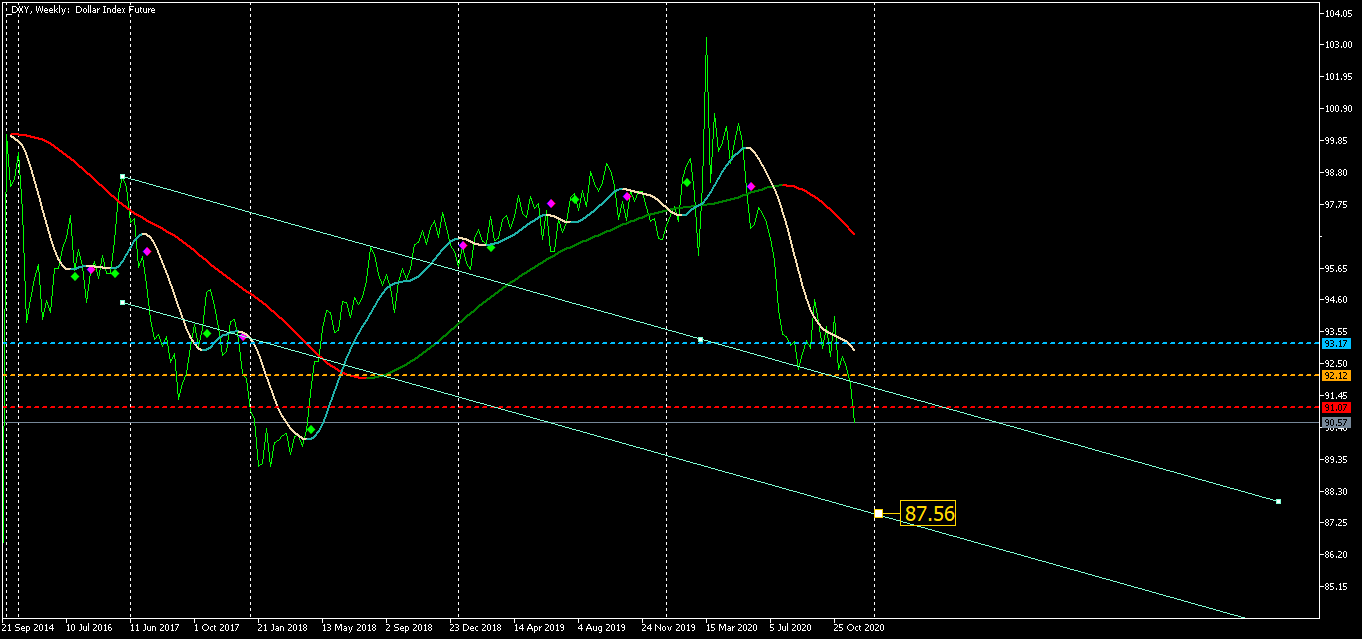Click the red 91.07 price tag
1362x639 pixels.
pyautogui.click(x=1336, y=407)
